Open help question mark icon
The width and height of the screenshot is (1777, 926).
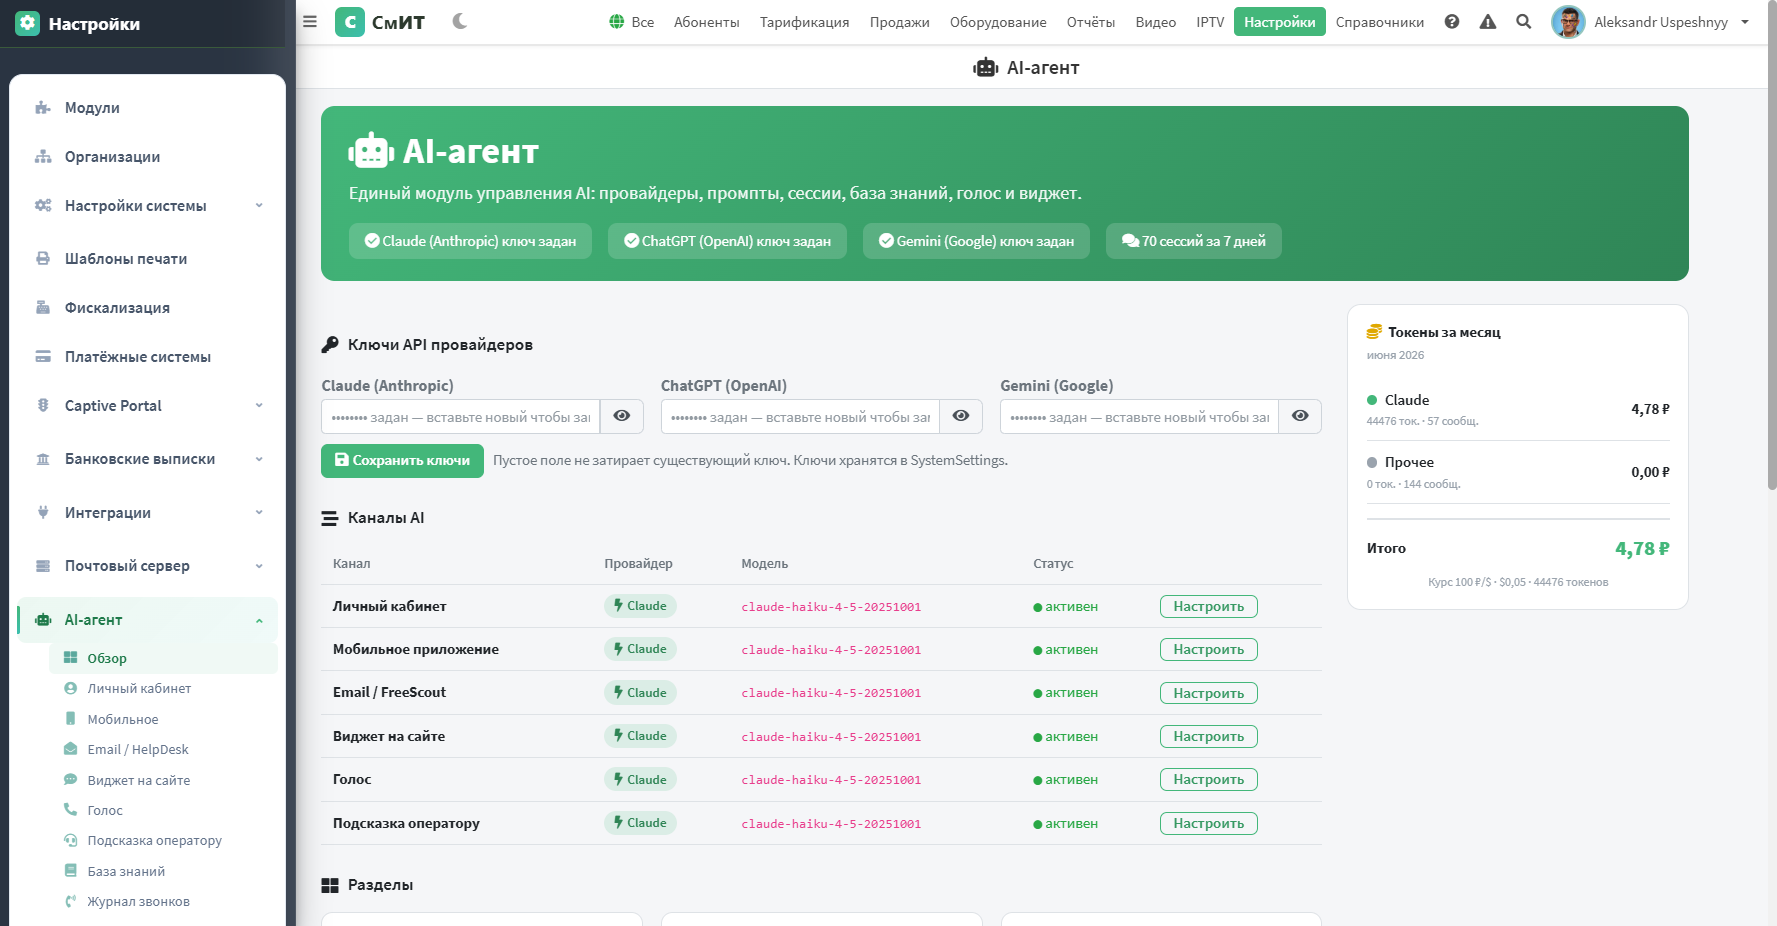click(x=1452, y=22)
